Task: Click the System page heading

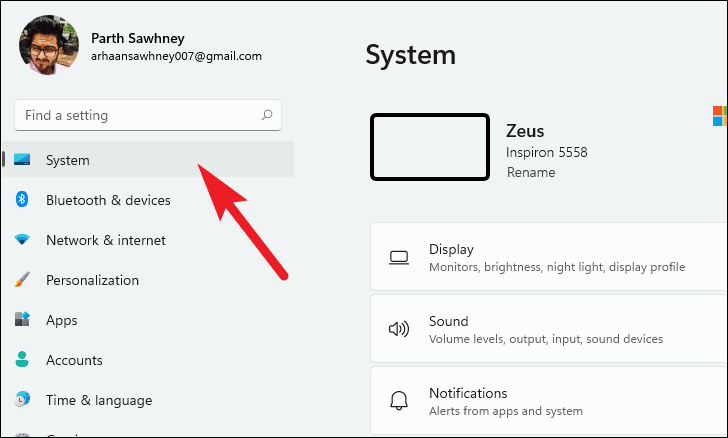Action: pyautogui.click(x=410, y=55)
